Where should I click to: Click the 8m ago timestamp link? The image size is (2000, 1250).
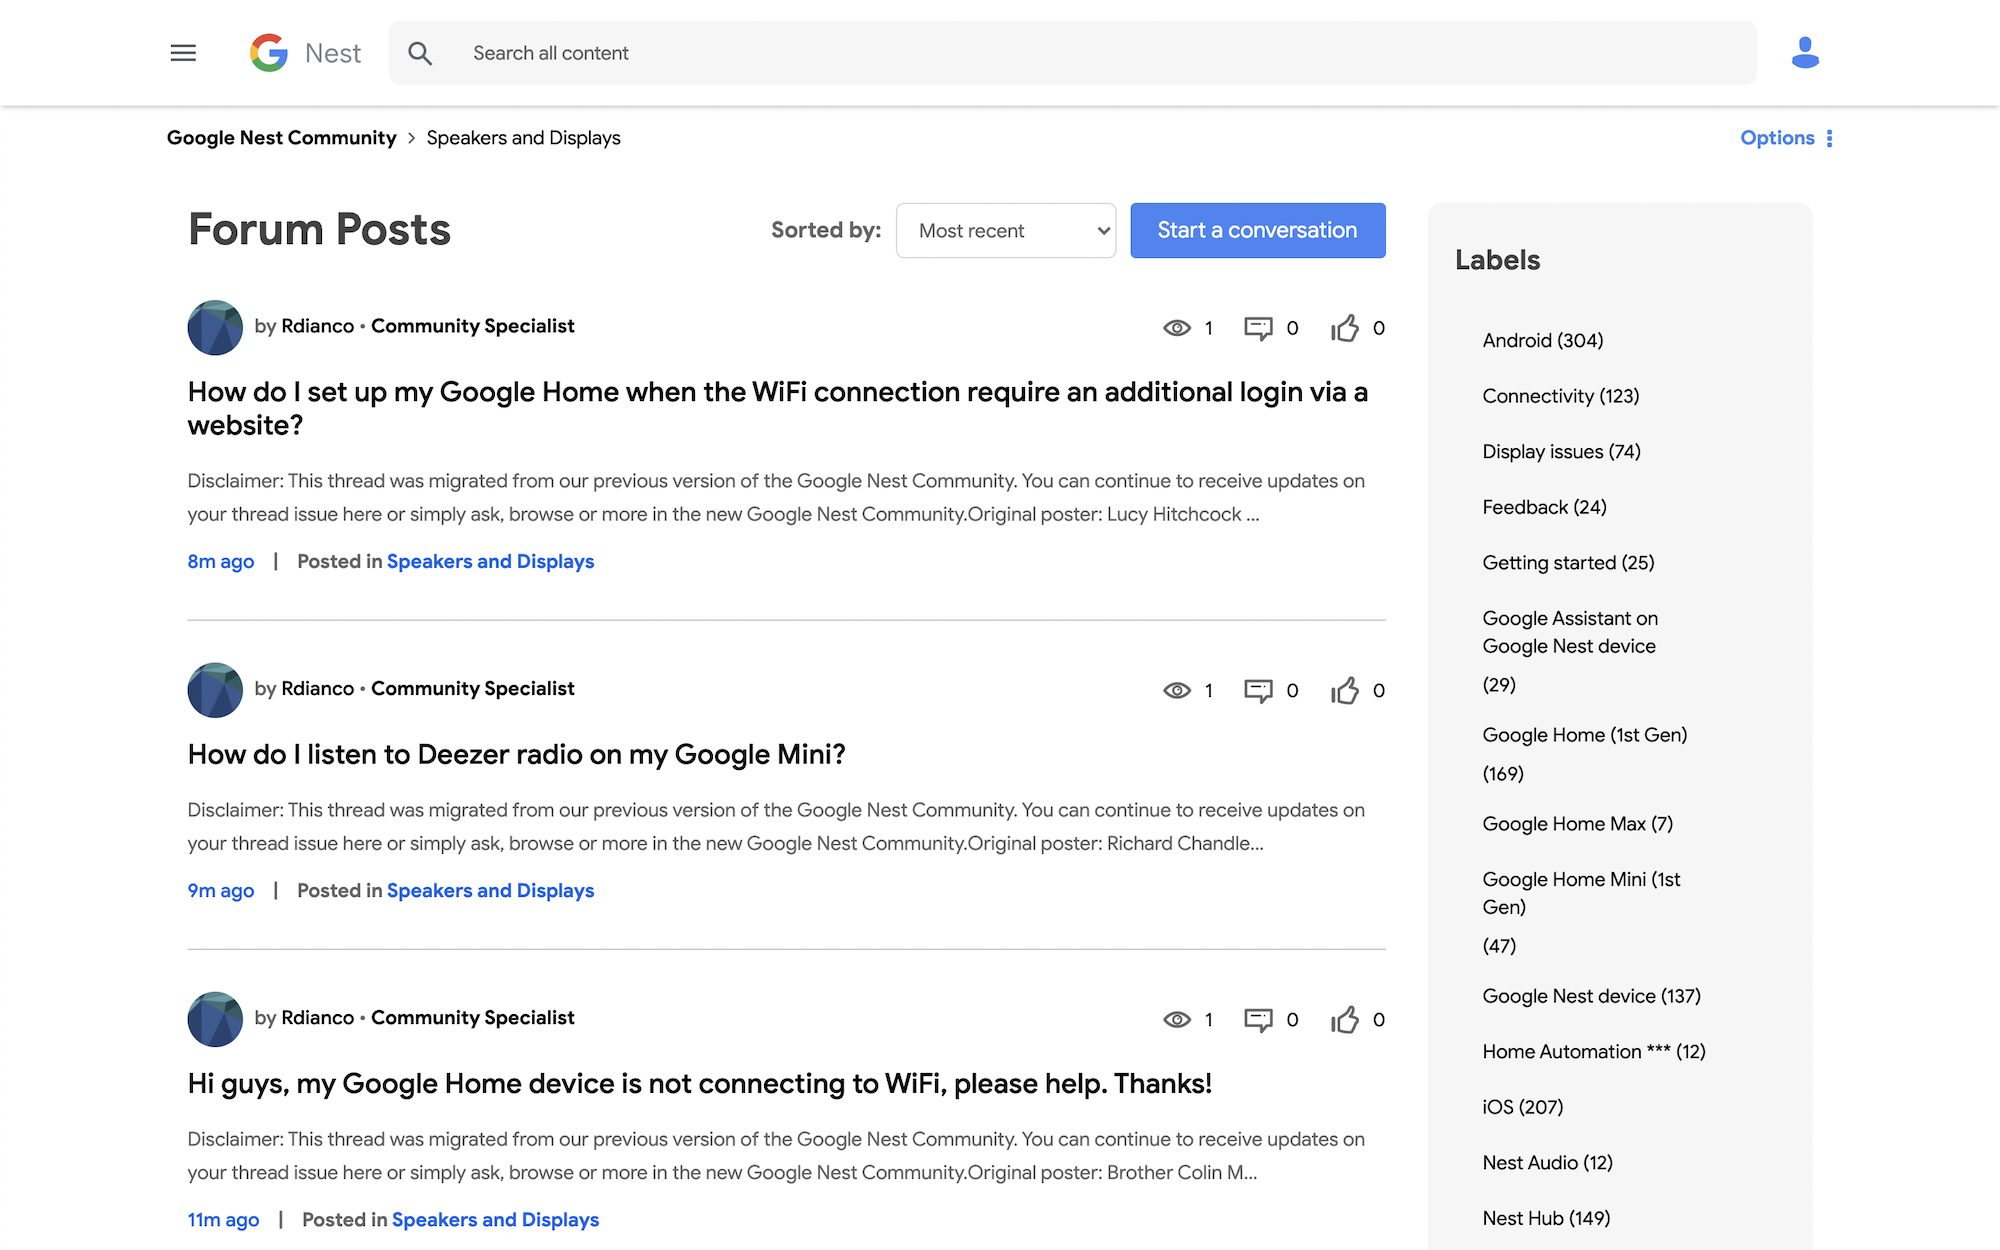[220, 561]
